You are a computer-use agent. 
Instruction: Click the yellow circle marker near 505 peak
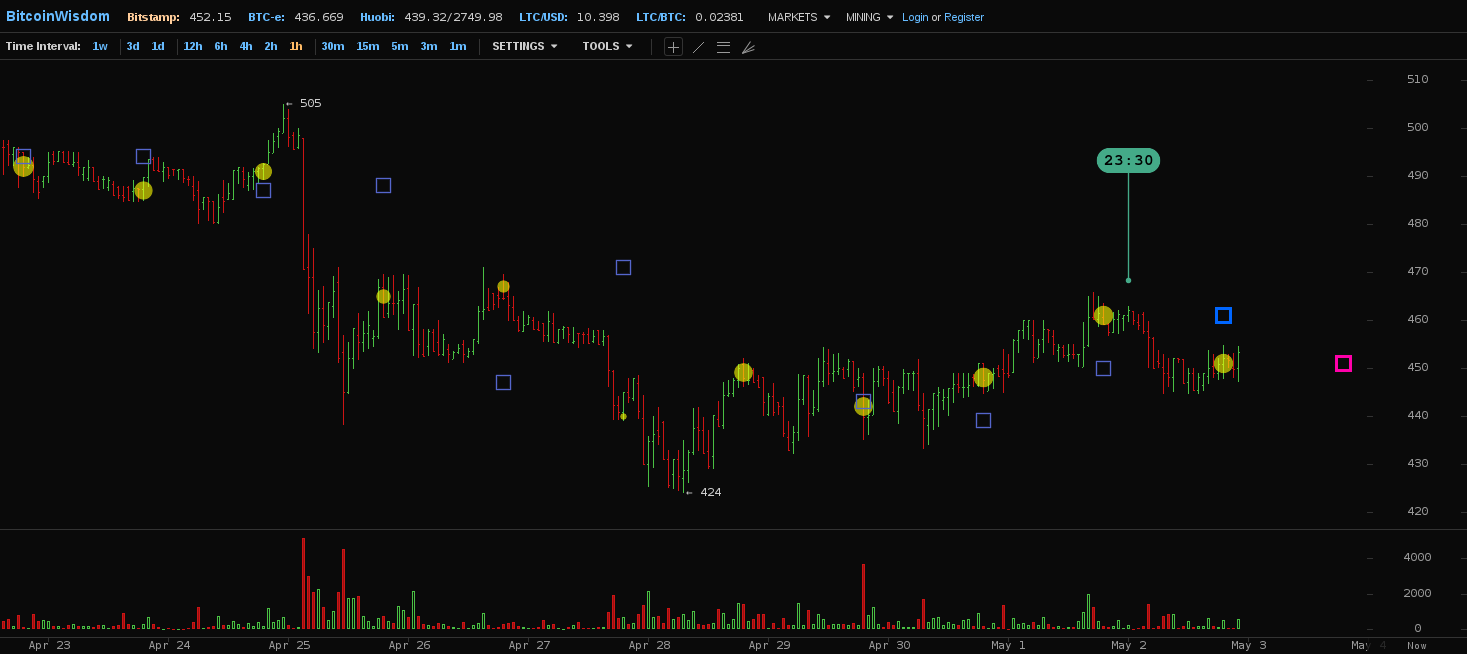[x=263, y=172]
